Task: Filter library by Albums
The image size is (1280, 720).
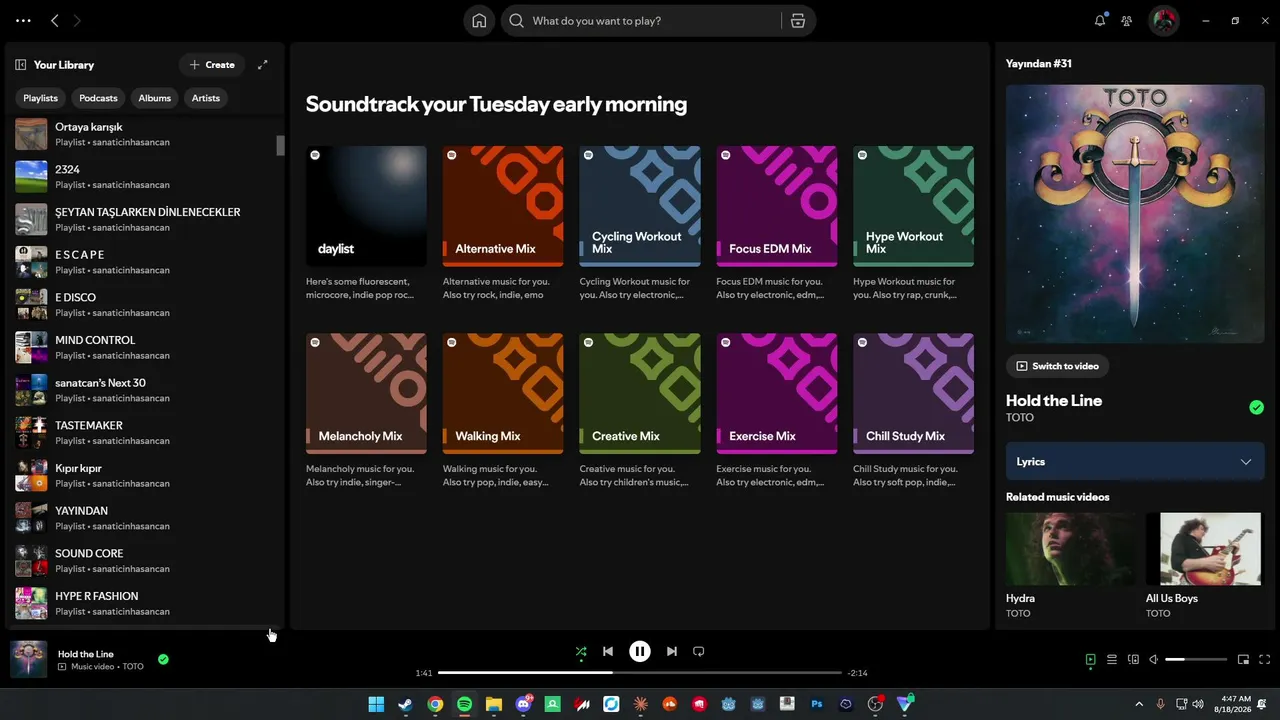Action: (154, 98)
